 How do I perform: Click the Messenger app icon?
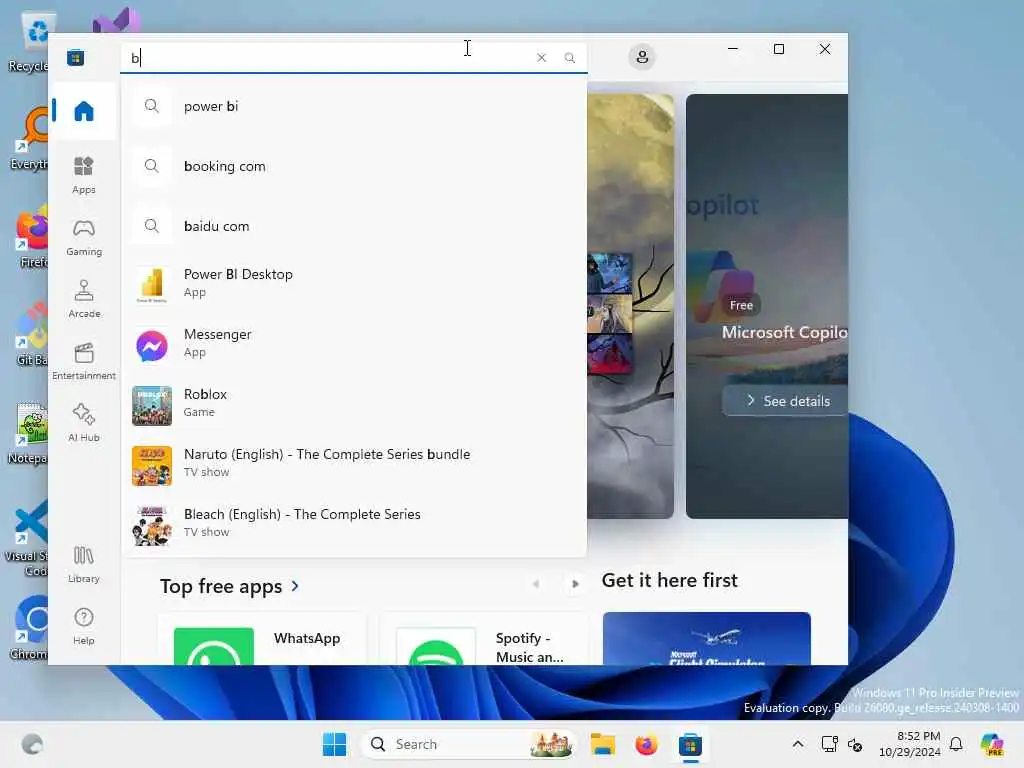point(152,345)
